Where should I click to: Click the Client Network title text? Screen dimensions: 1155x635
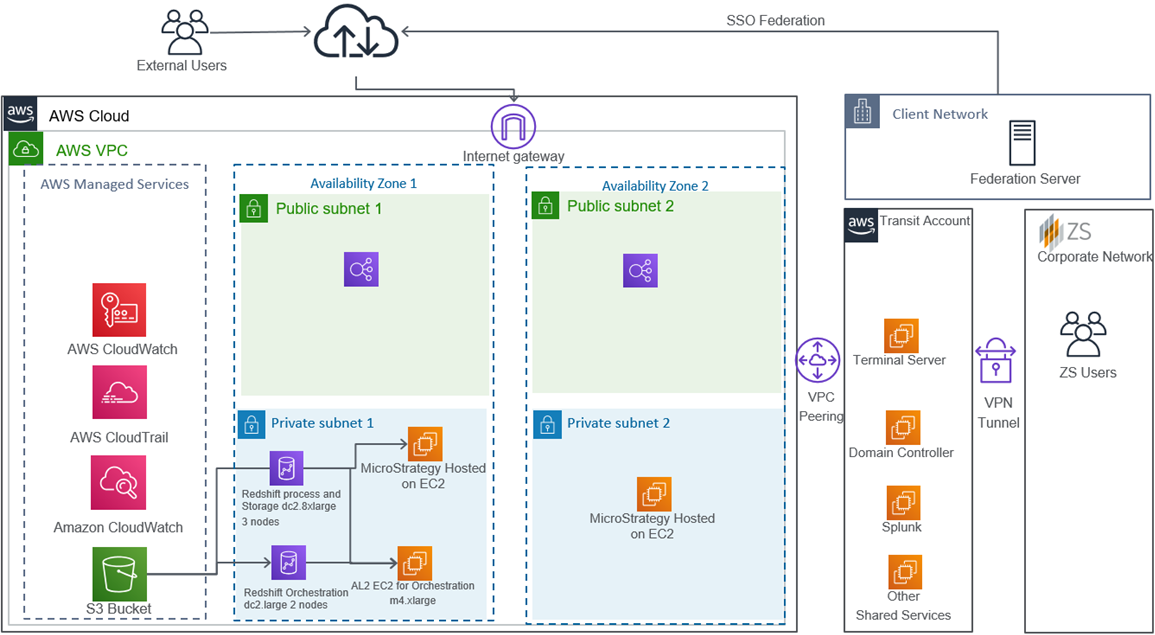pyautogui.click(x=940, y=114)
